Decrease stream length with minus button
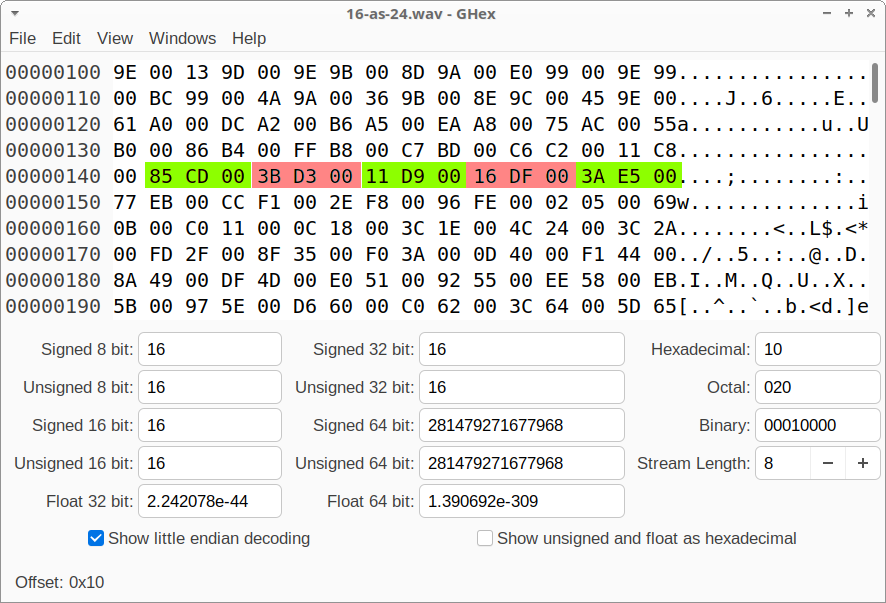The height and width of the screenshot is (603, 886). pos(827,463)
